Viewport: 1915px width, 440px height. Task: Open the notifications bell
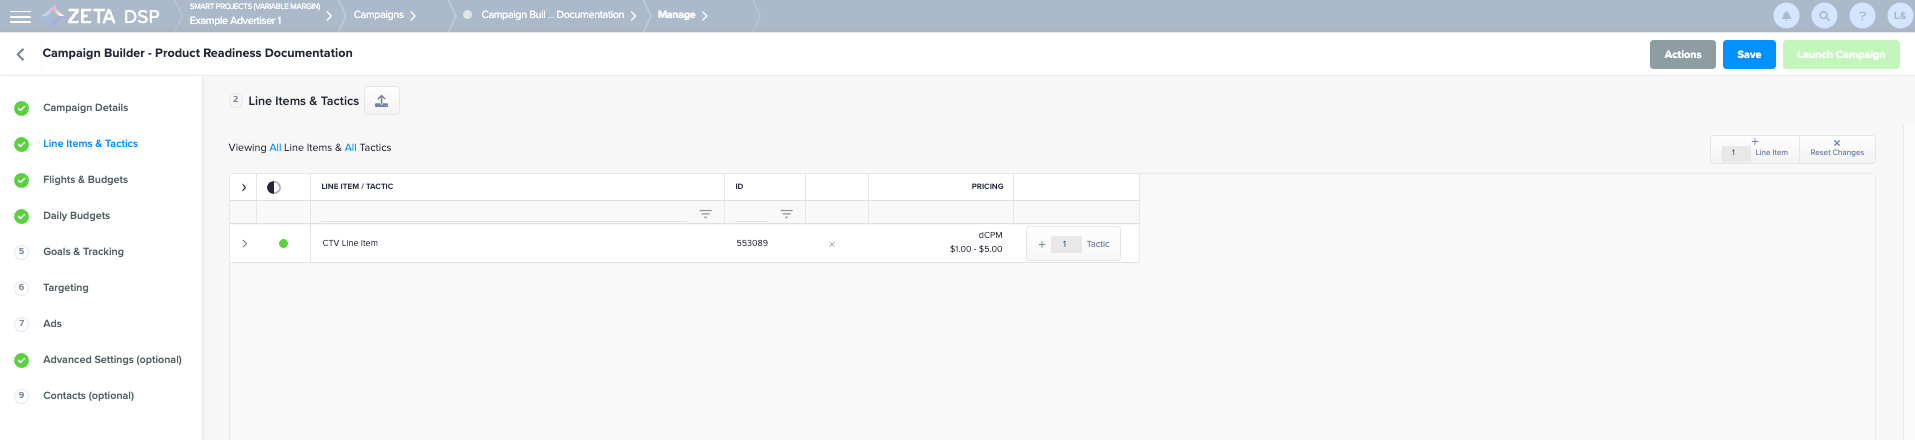point(1786,16)
